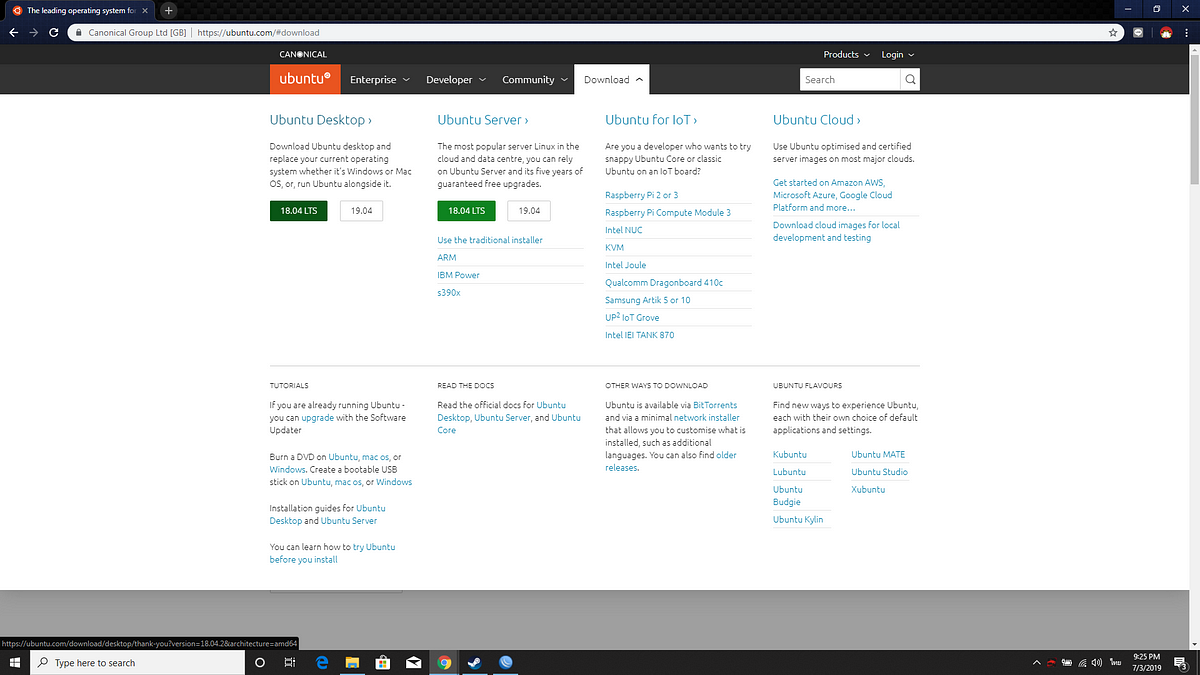Image resolution: width=1200 pixels, height=675 pixels.
Task: Open Microsoft Store from taskbar
Action: click(x=382, y=662)
